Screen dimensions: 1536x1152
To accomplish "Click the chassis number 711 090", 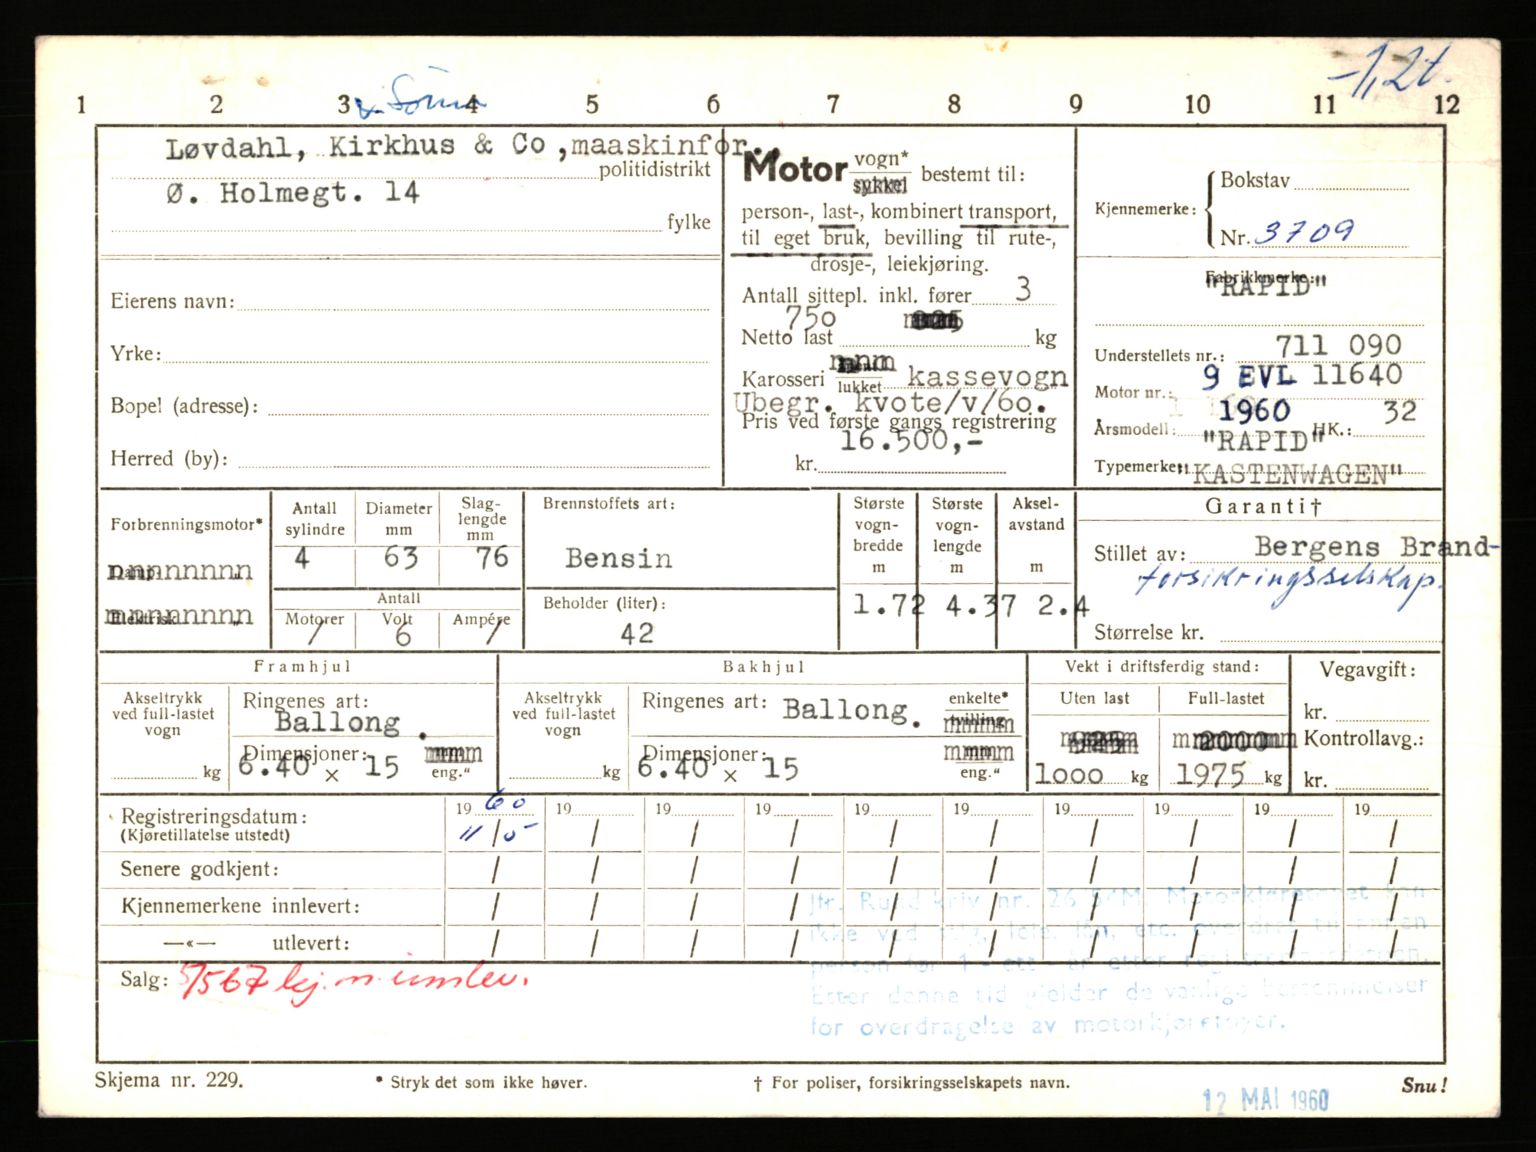I will [x=1337, y=346].
